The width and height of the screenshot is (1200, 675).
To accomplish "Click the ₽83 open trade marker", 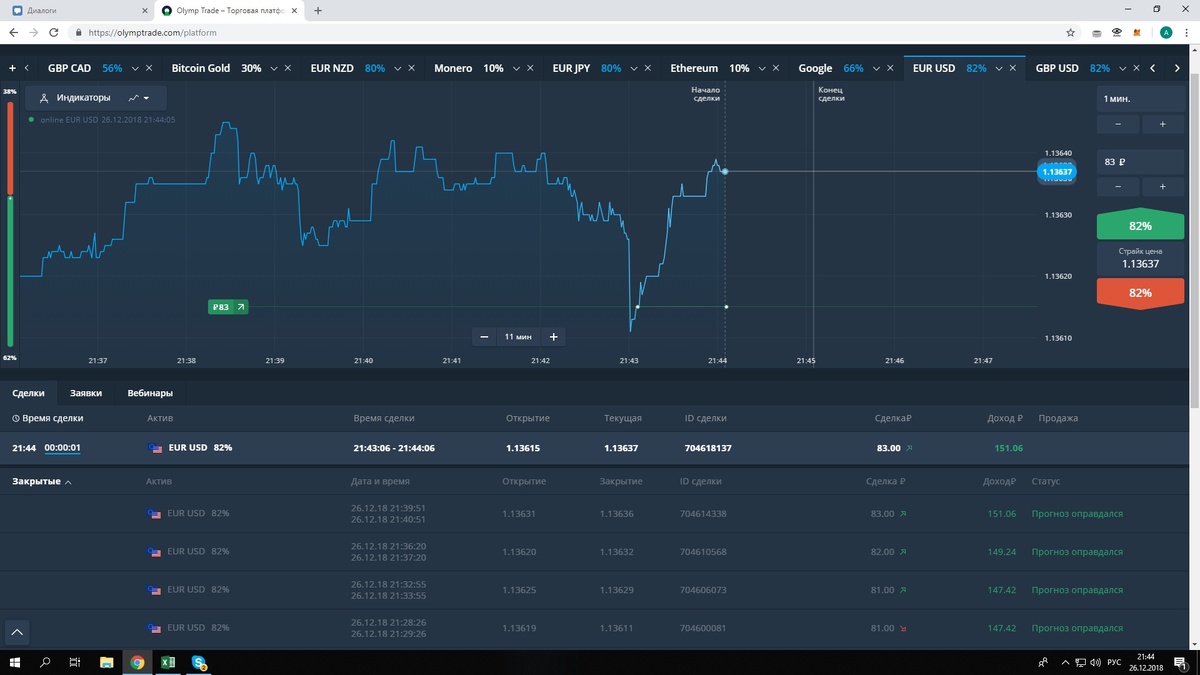I will click(x=228, y=307).
